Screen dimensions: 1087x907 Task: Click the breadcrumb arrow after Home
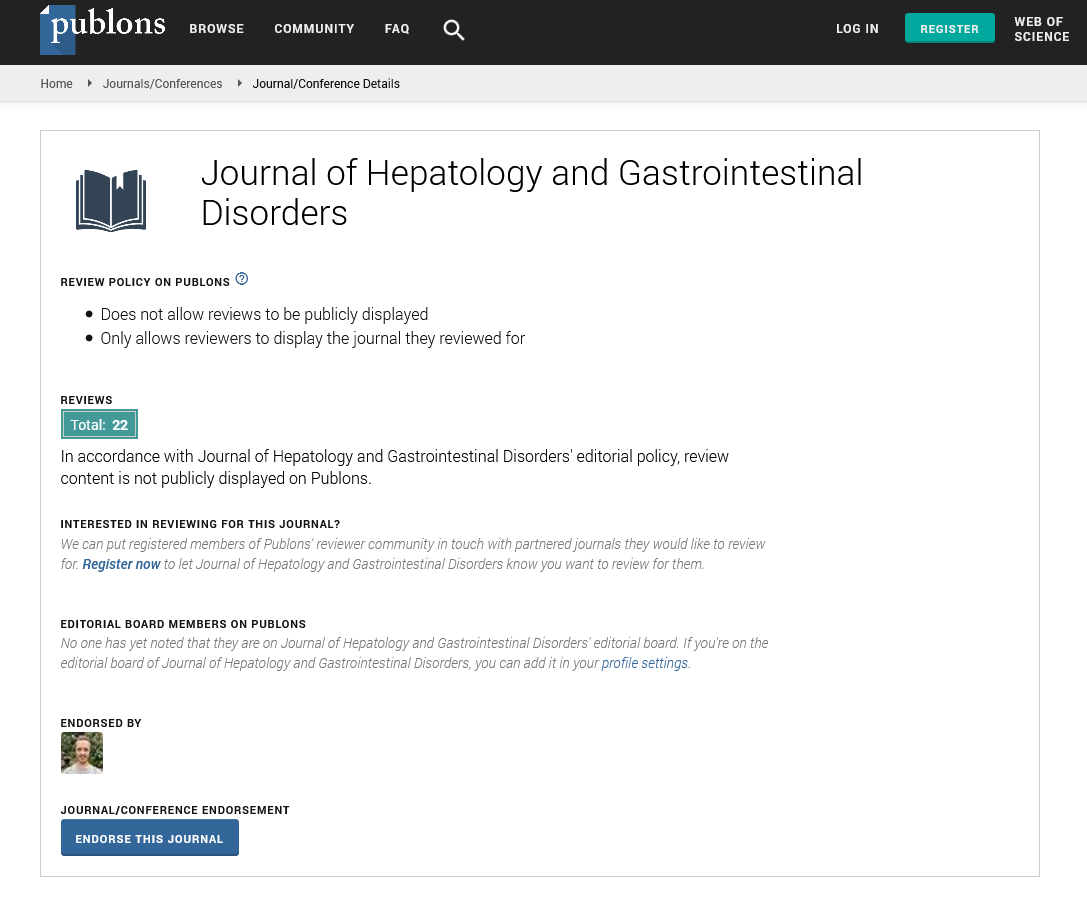[x=90, y=84]
